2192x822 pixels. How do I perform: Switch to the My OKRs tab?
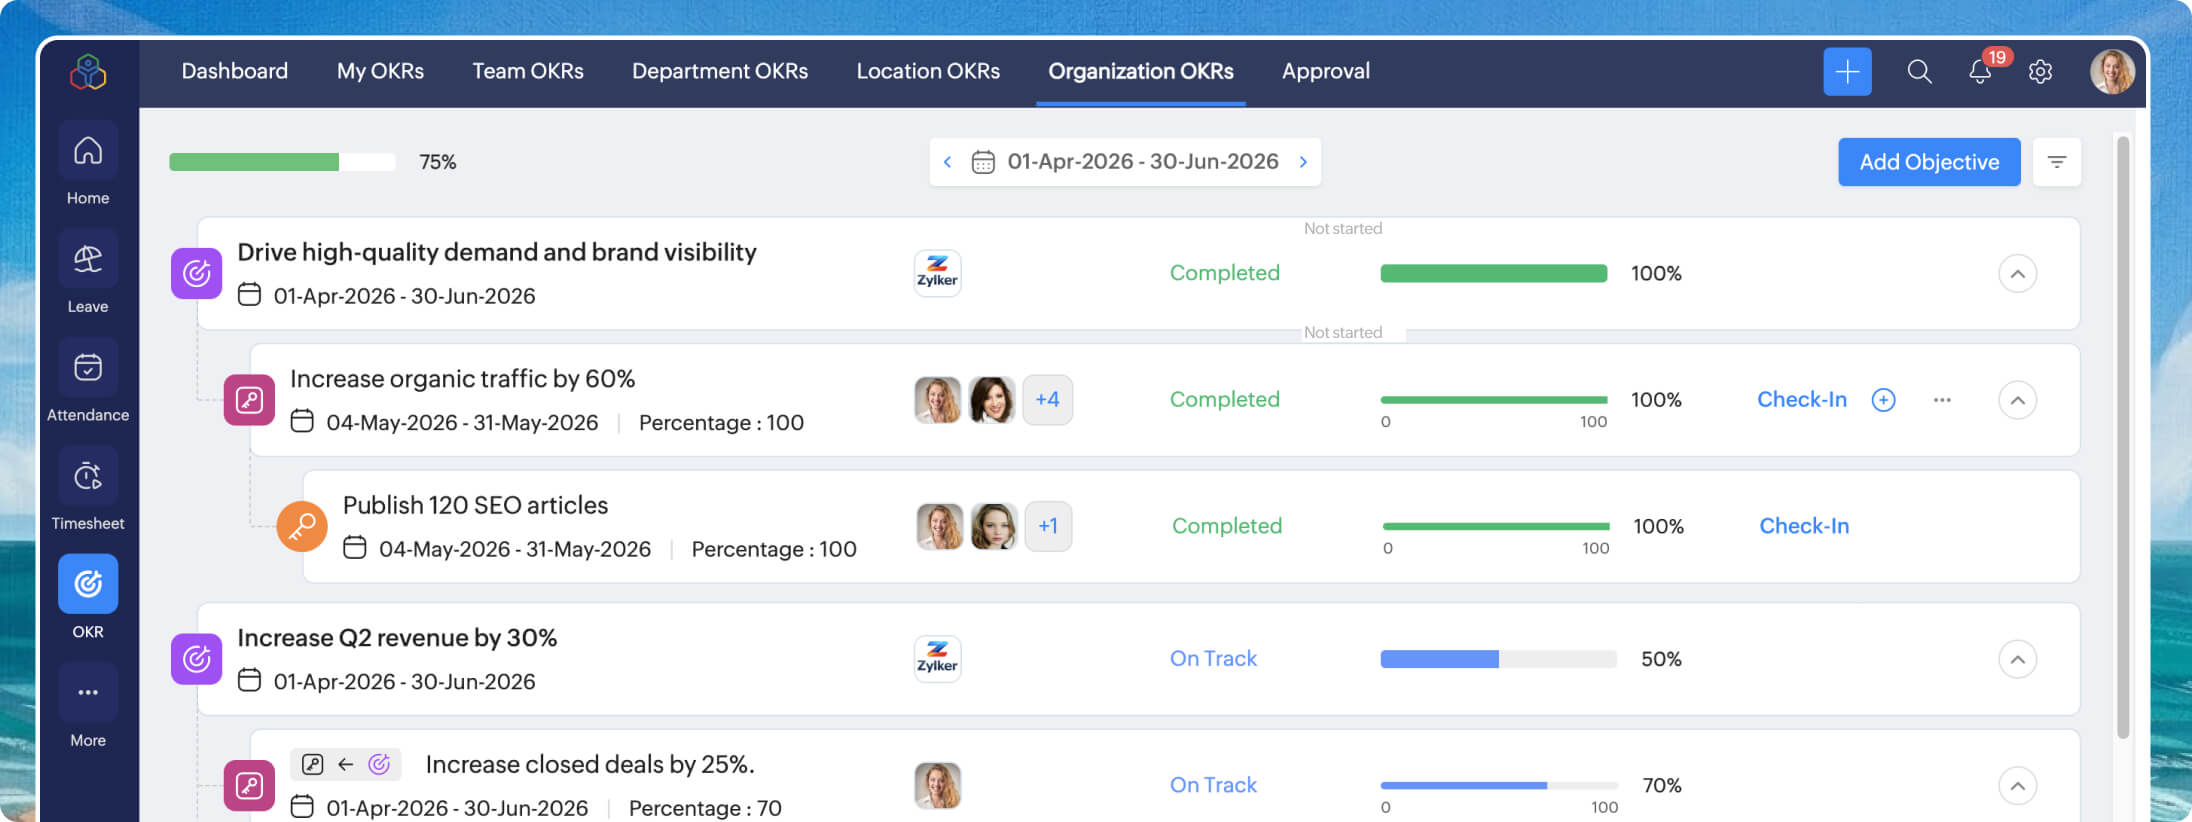coord(380,71)
